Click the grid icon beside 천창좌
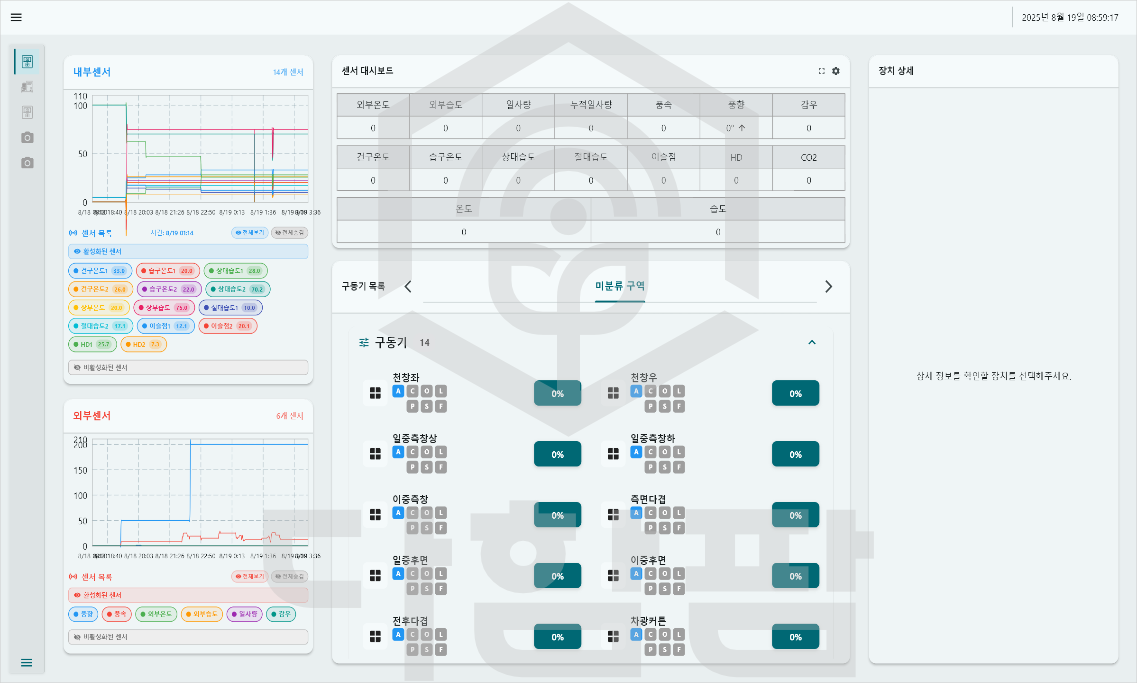Image resolution: width=1137 pixels, height=683 pixels. point(375,394)
